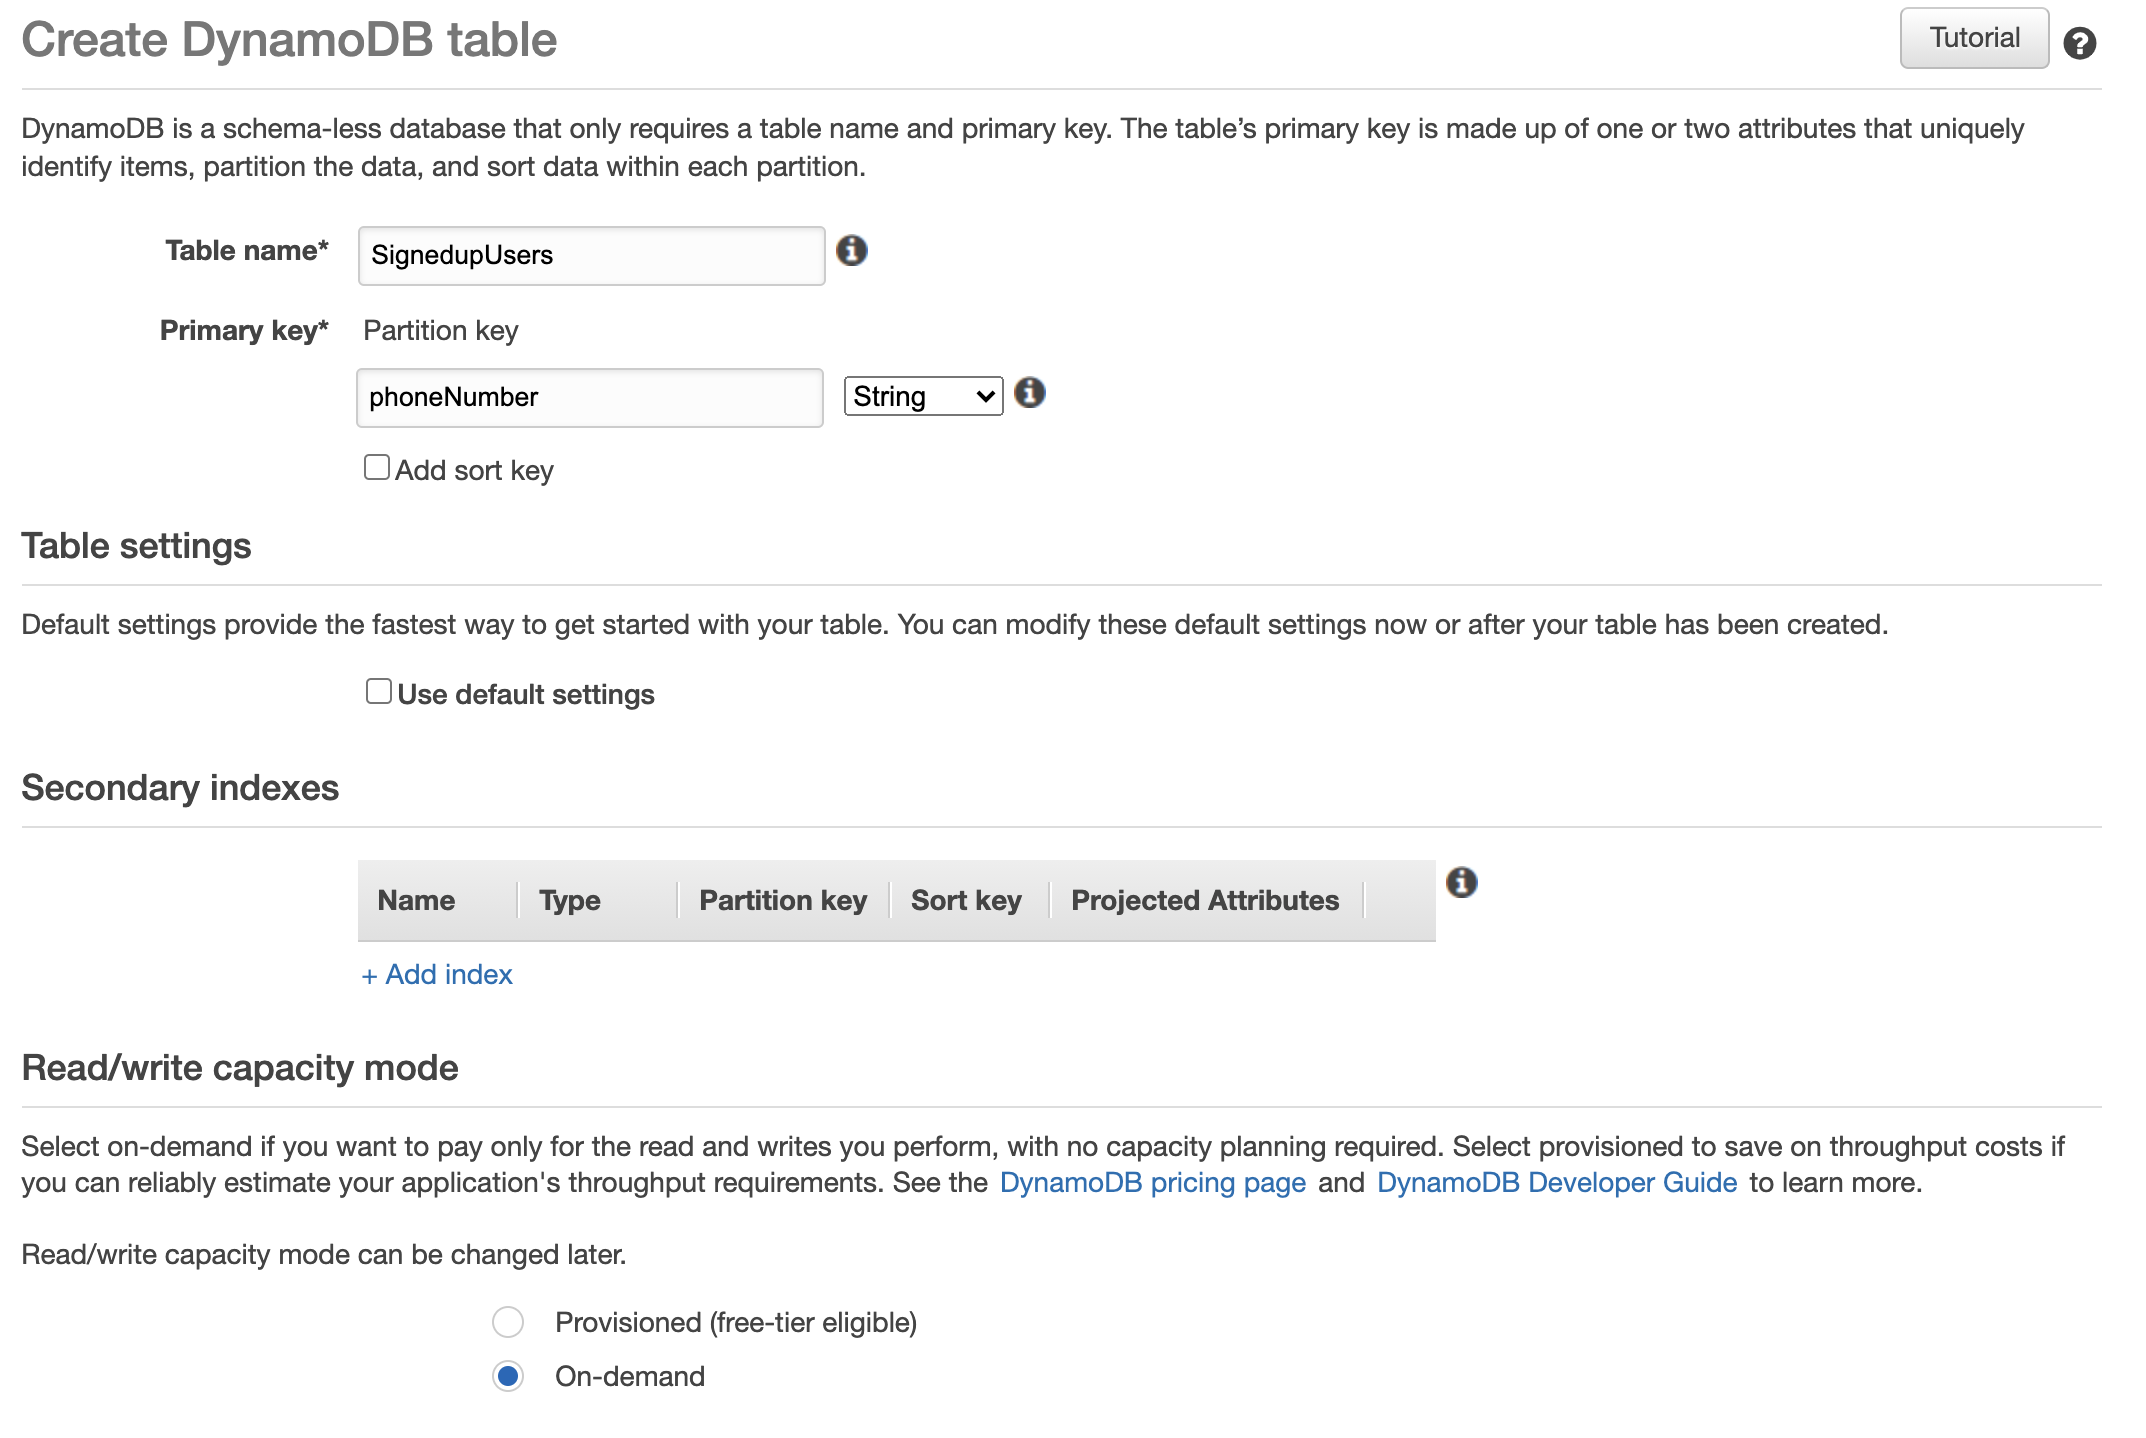Check Use default settings option
Screen dimensions: 2146x1438
377,690
